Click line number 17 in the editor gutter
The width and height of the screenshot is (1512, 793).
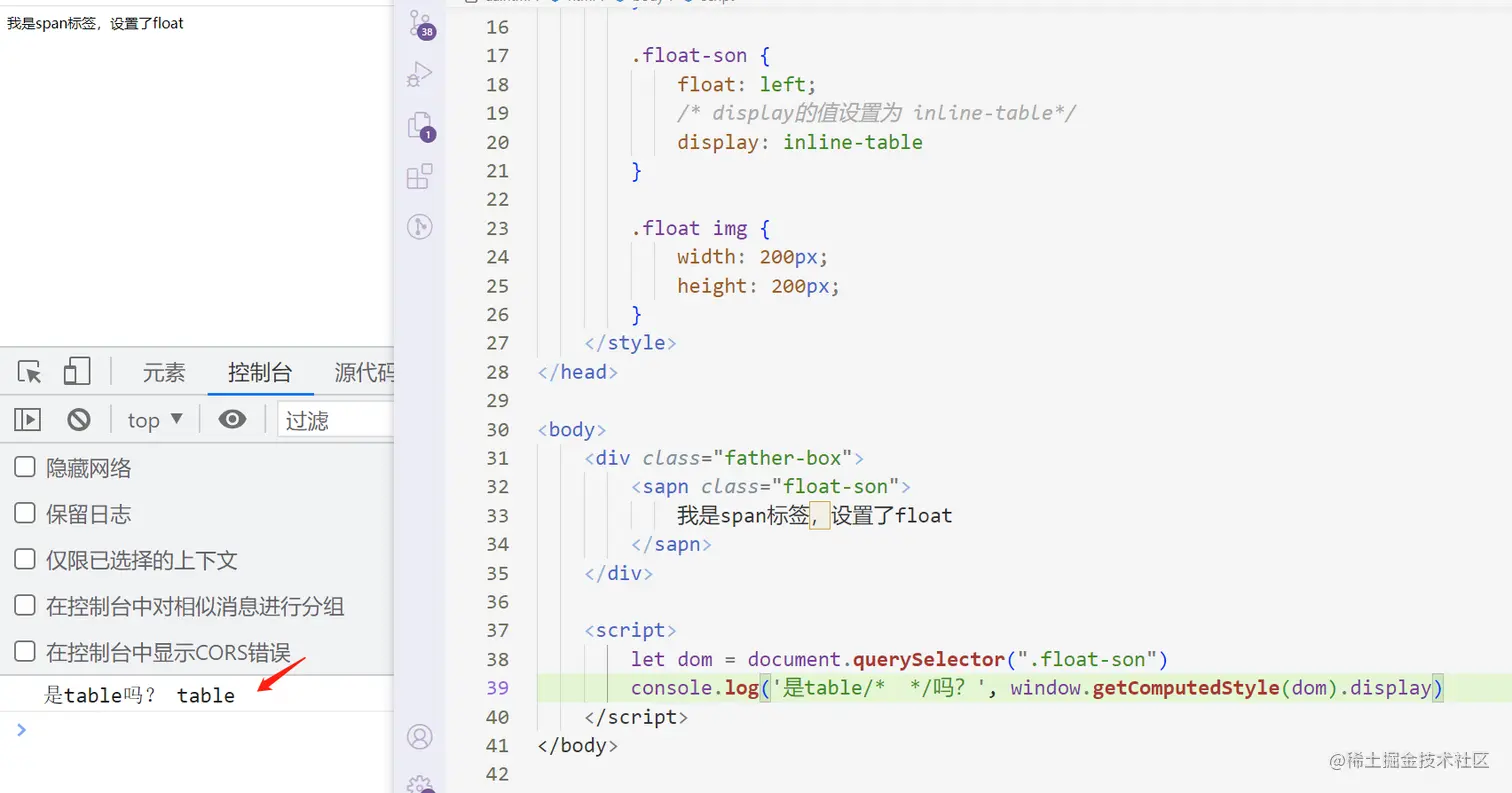497,55
